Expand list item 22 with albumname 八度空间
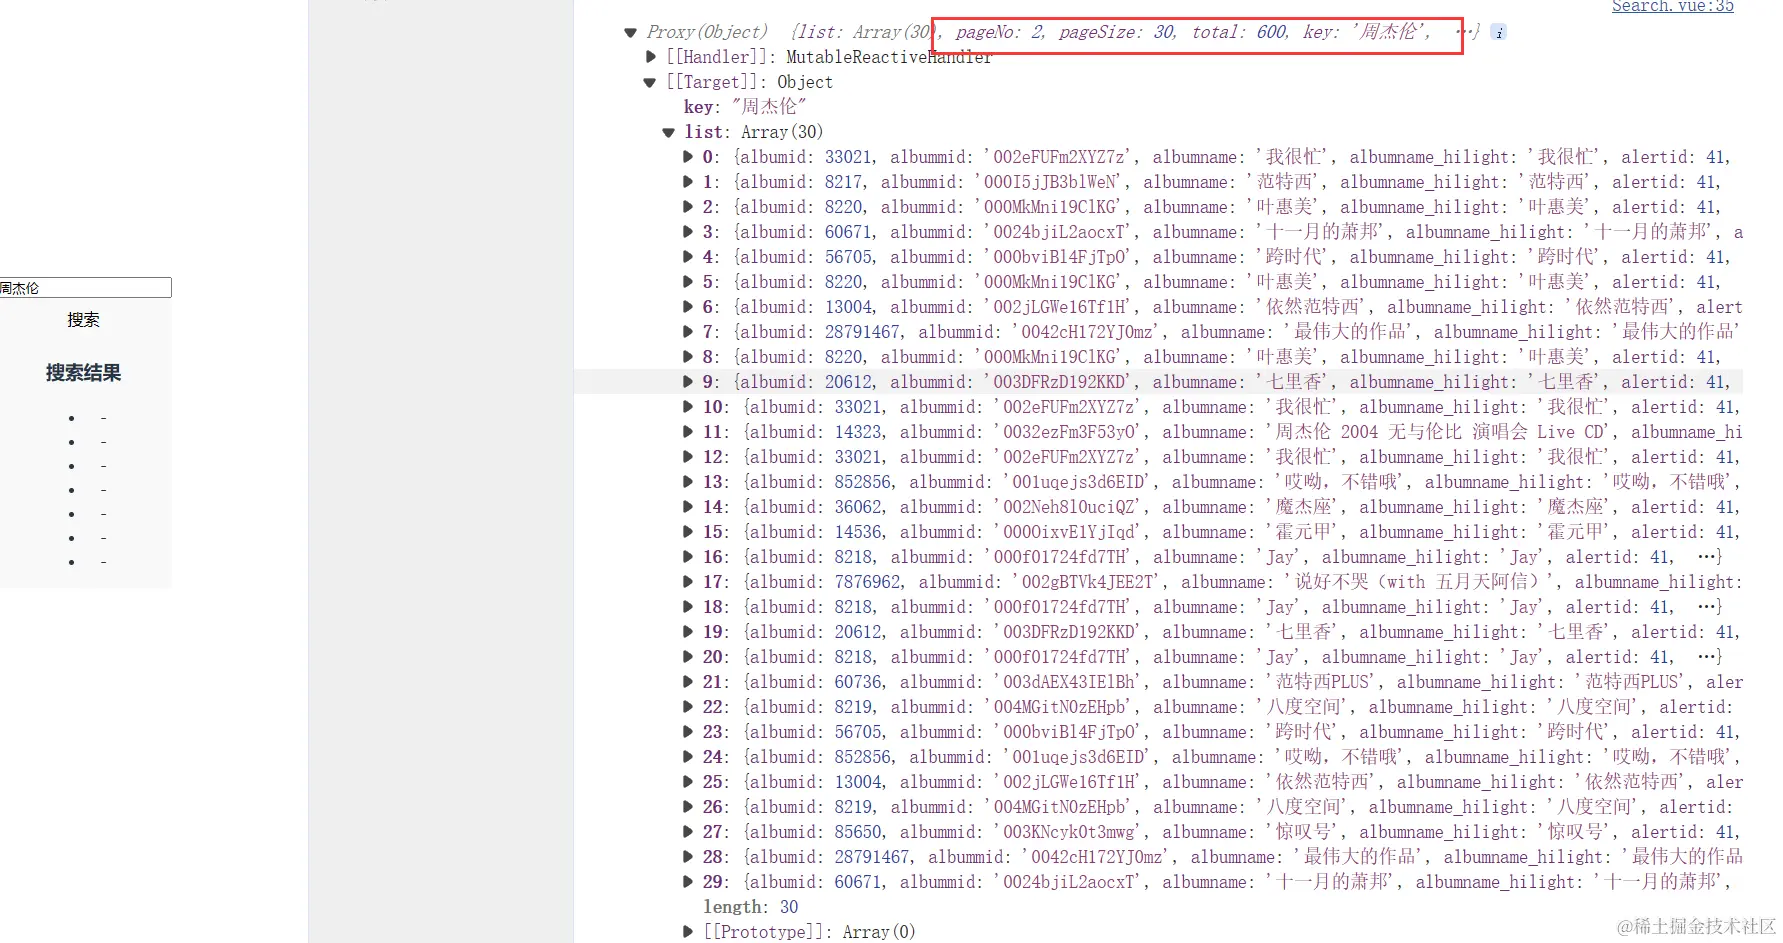This screenshot has height=943, width=1783. [x=688, y=707]
